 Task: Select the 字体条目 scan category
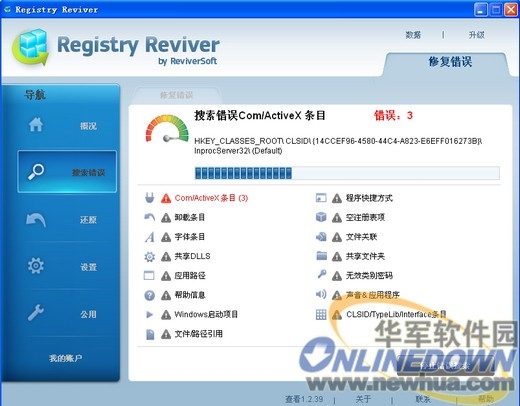coord(189,237)
